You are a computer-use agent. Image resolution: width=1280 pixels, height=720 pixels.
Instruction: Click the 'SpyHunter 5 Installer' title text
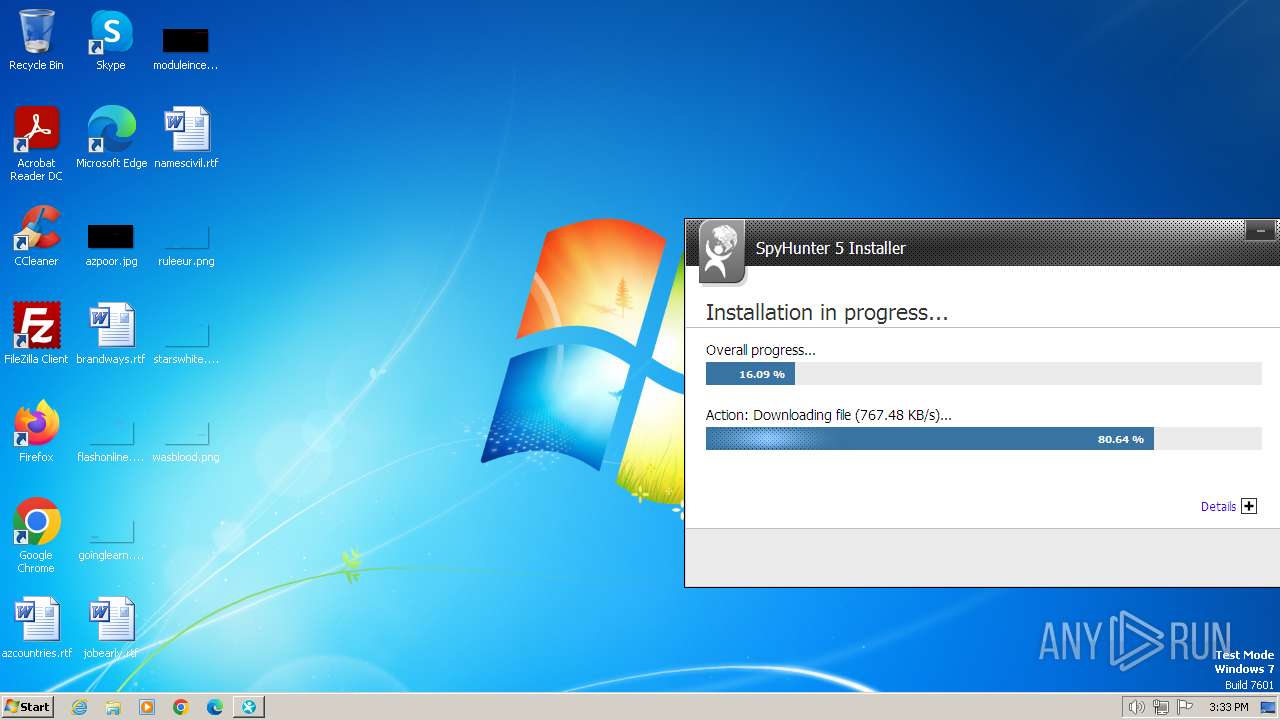point(830,248)
